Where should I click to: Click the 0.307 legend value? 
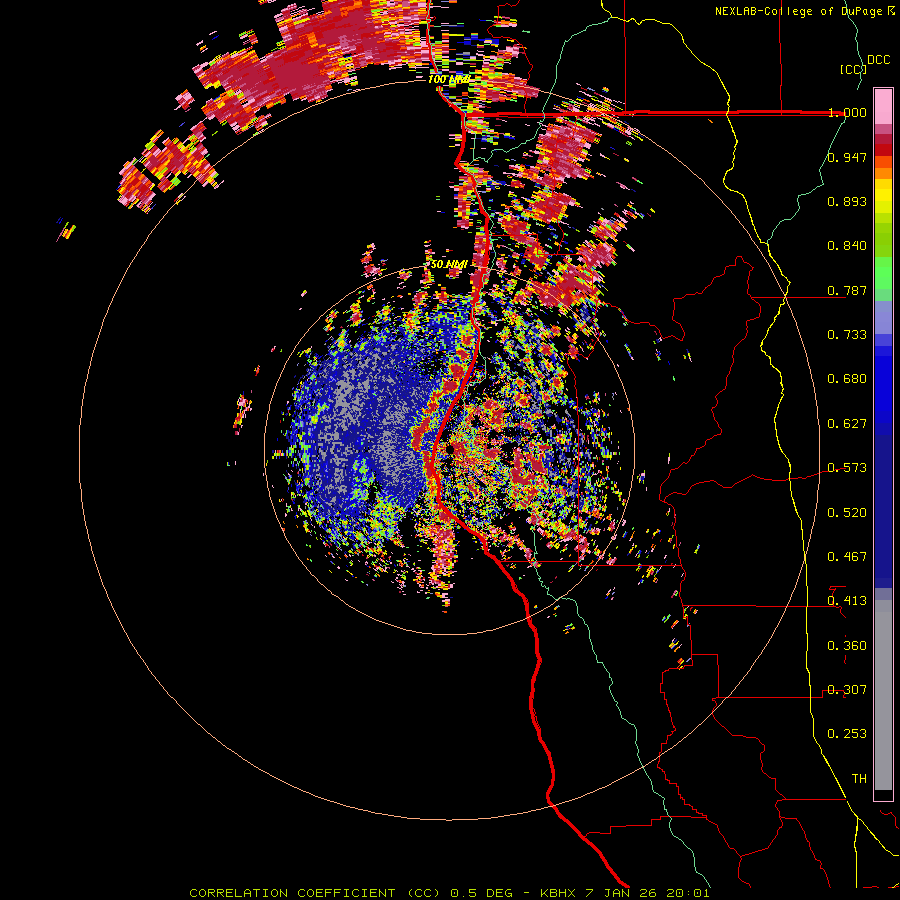[x=847, y=690]
